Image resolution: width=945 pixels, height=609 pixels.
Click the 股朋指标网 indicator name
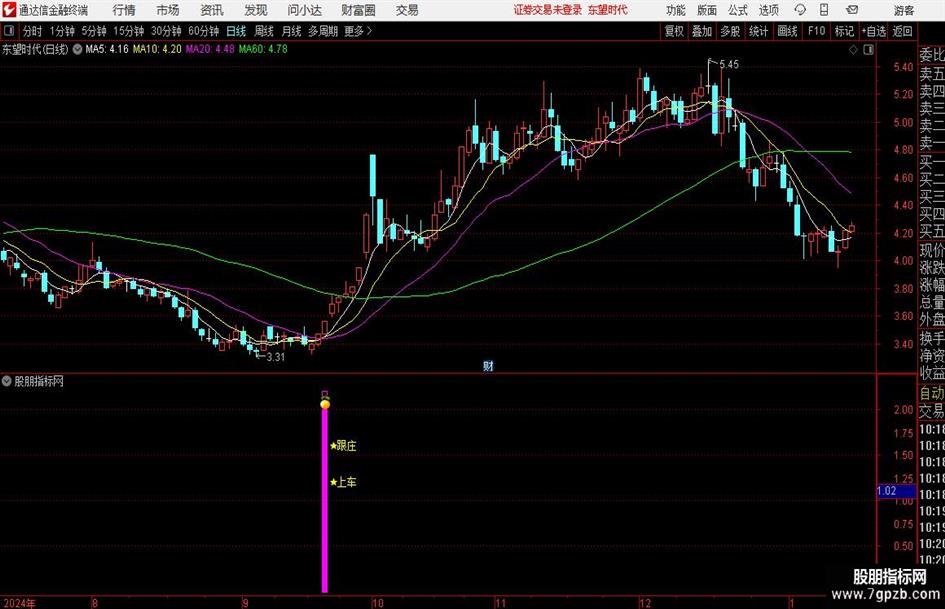[x=39, y=381]
